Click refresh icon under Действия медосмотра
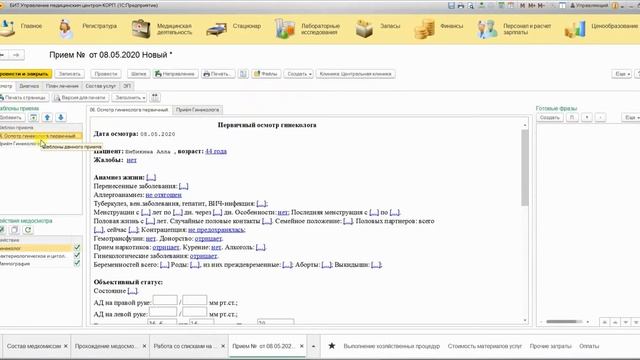The height and width of the screenshot is (360, 640). [x=28, y=230]
